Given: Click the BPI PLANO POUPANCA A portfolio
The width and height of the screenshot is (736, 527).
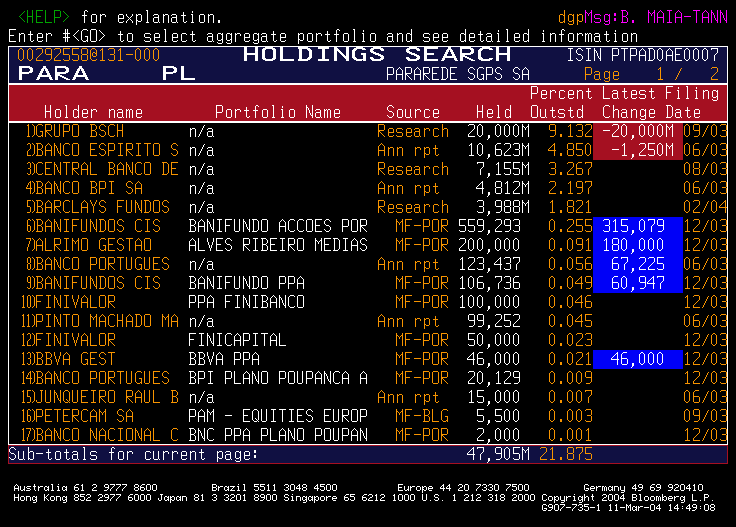Looking at the screenshot, I should click(278, 378).
